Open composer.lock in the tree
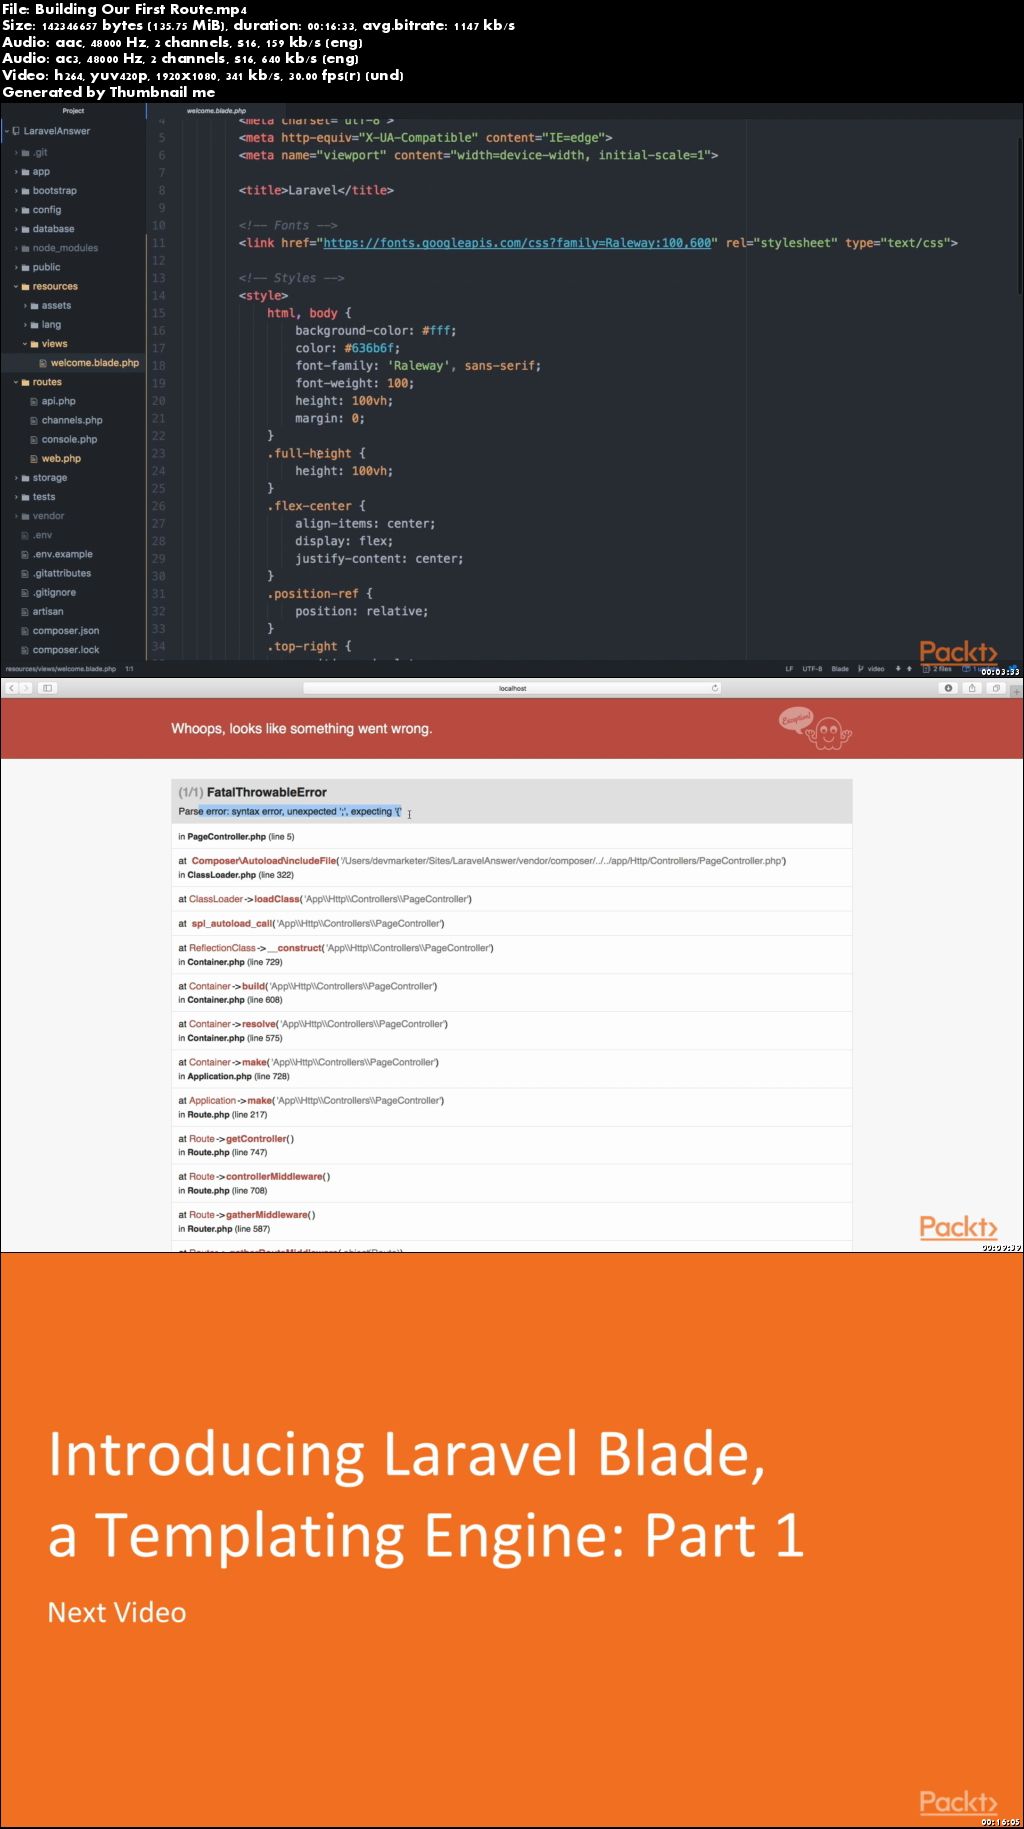The image size is (1024, 1829). click(66, 650)
